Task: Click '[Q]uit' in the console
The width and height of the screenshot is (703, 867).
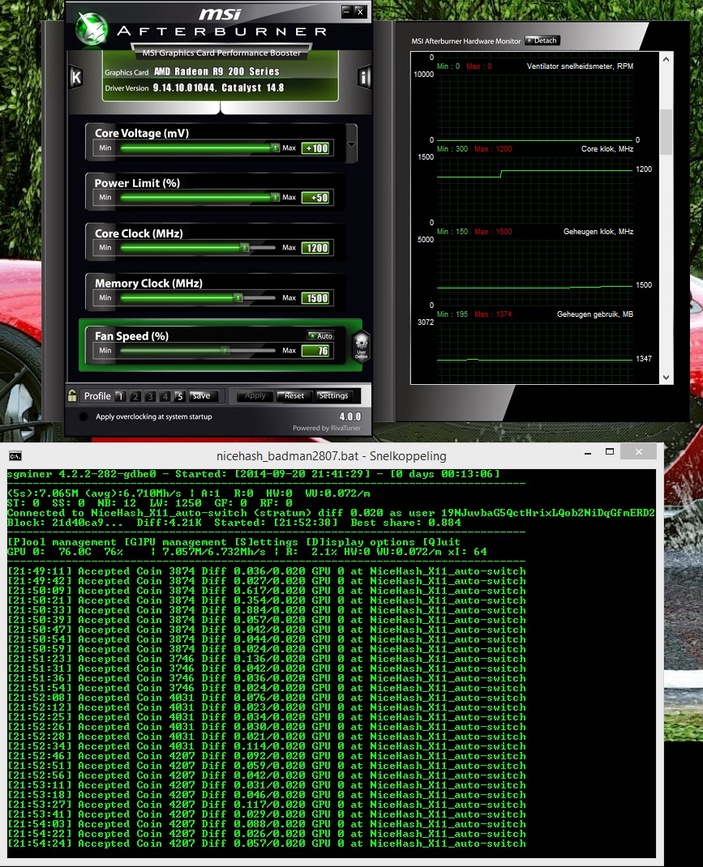Action: point(440,542)
